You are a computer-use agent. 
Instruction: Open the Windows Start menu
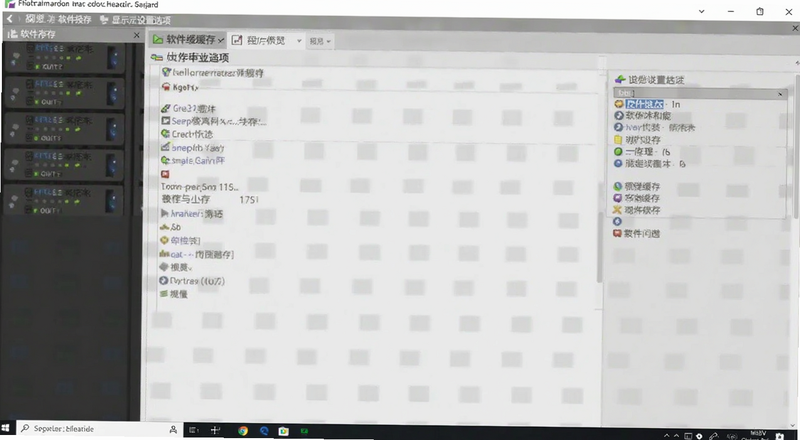click(x=7, y=429)
